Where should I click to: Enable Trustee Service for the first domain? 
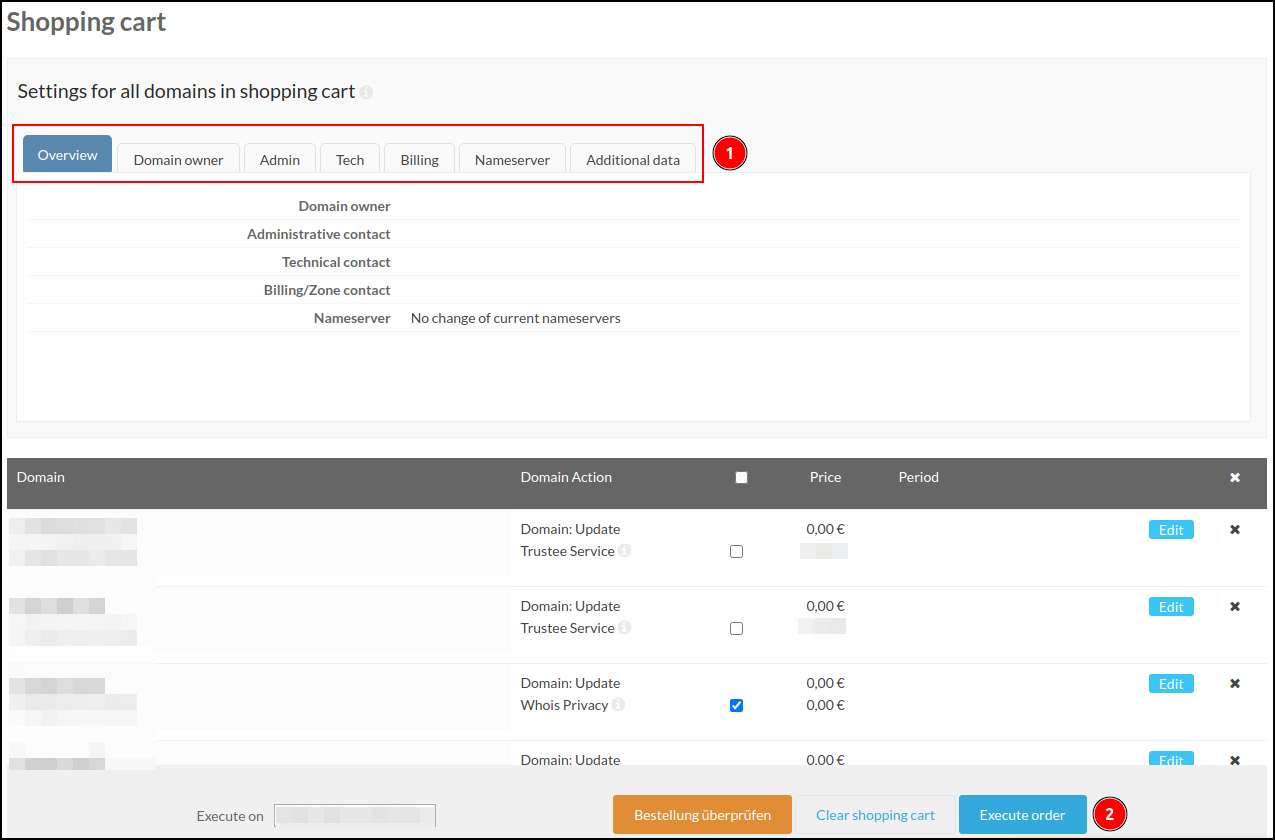737,552
